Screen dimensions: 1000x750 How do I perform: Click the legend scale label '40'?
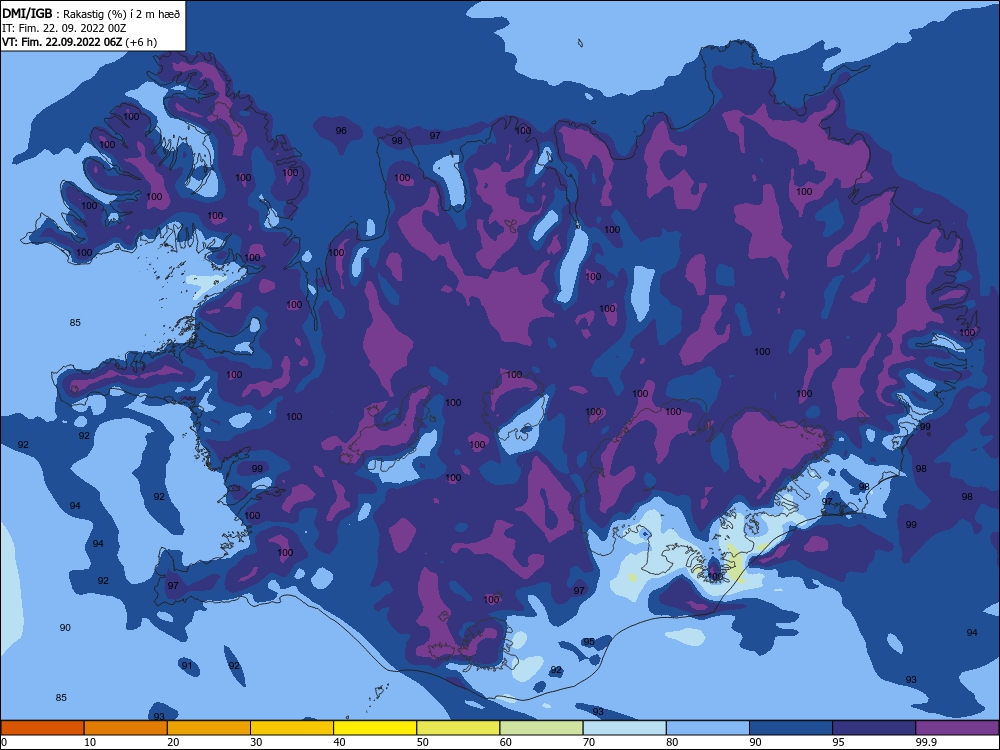click(339, 742)
